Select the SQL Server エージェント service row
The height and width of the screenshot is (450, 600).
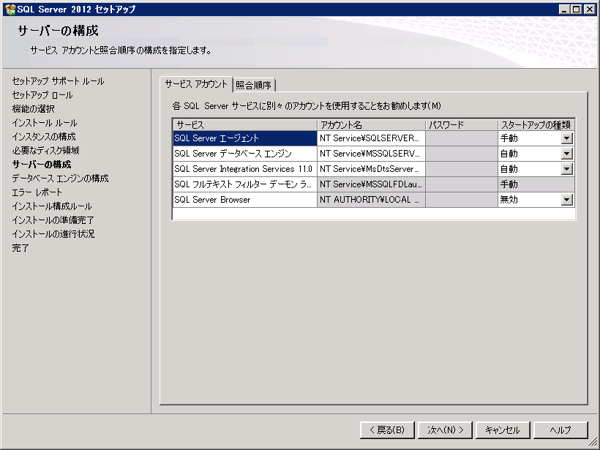point(245,138)
